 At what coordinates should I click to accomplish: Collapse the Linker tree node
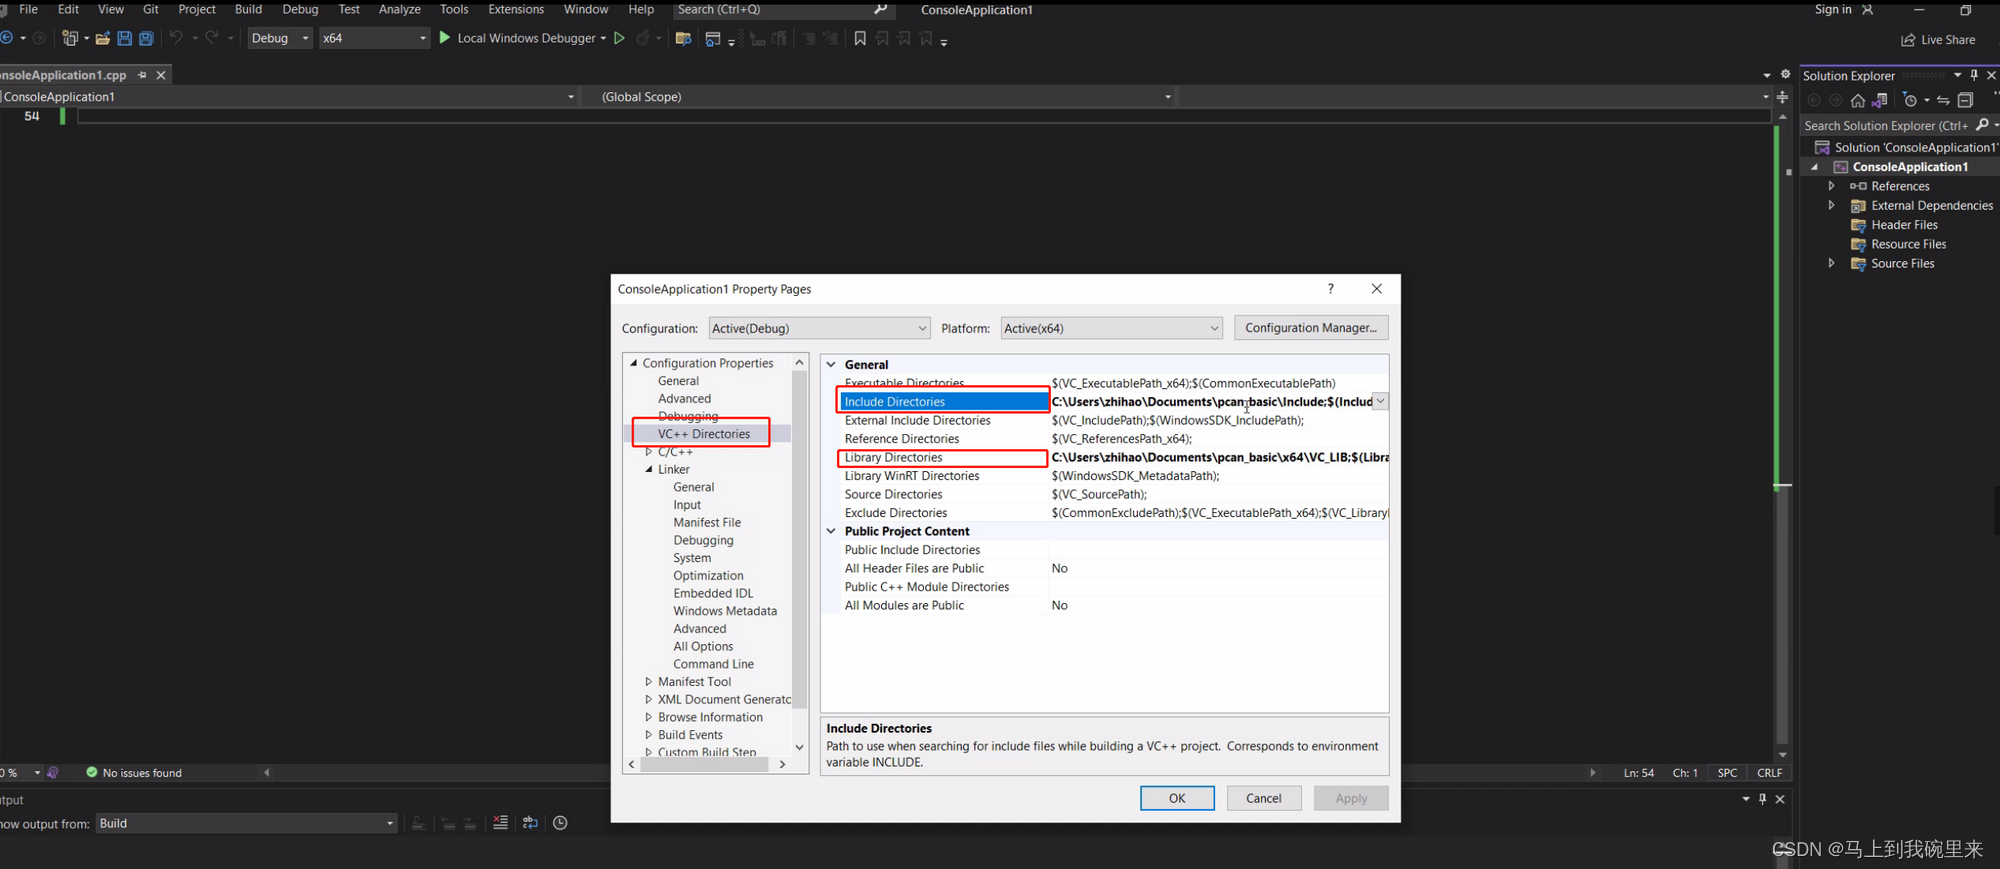point(649,469)
